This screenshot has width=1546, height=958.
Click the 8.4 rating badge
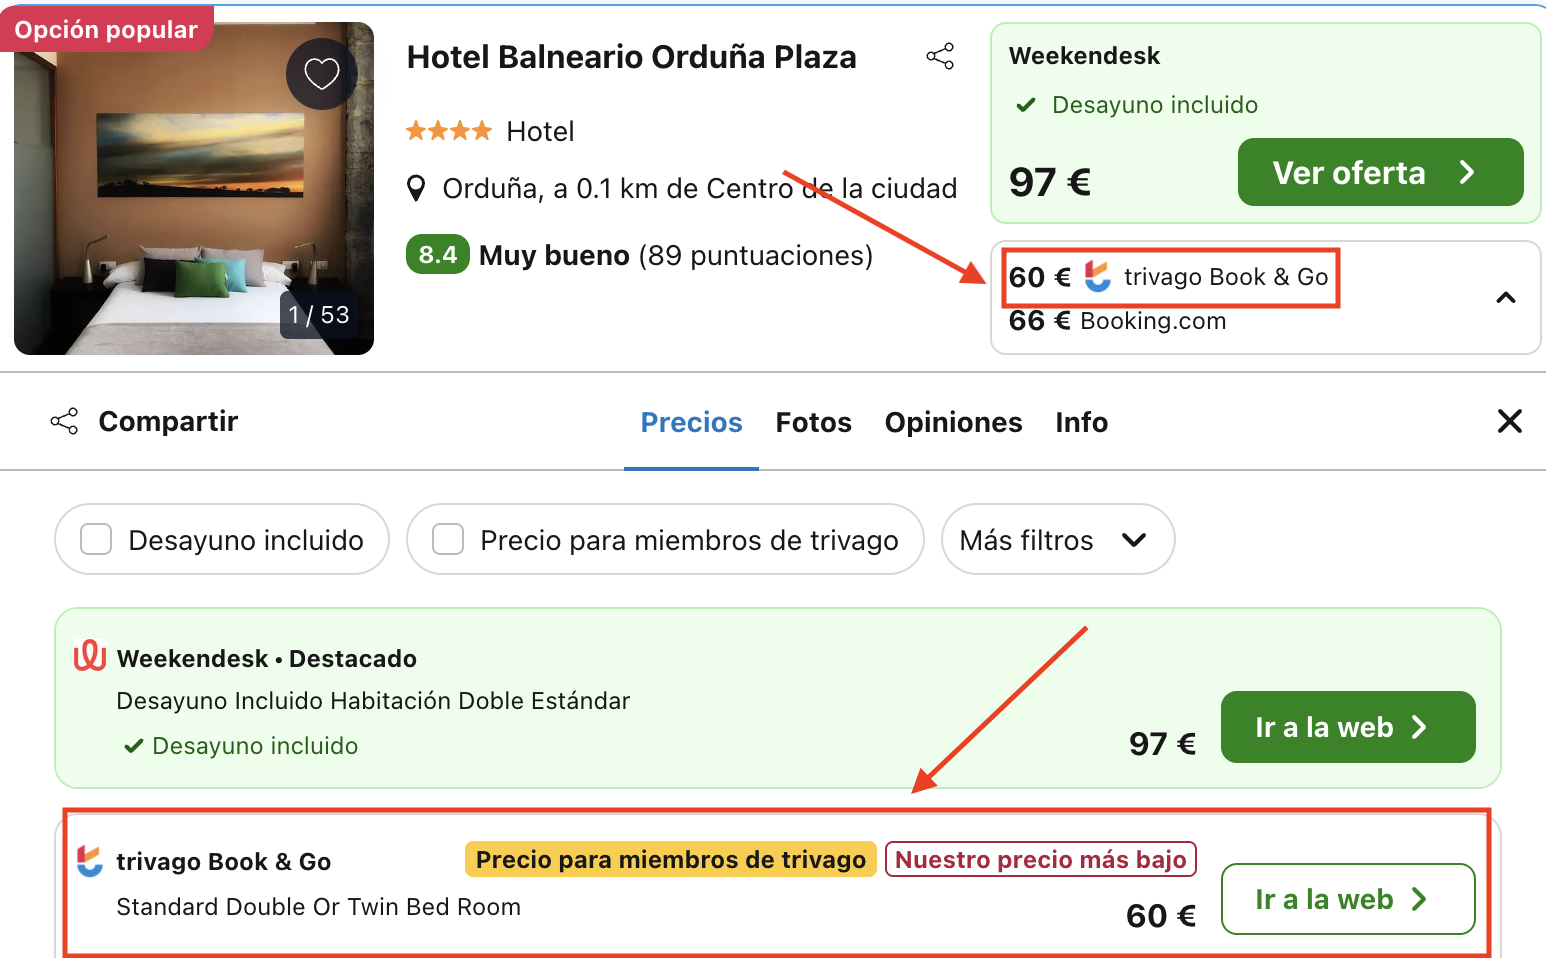(437, 255)
